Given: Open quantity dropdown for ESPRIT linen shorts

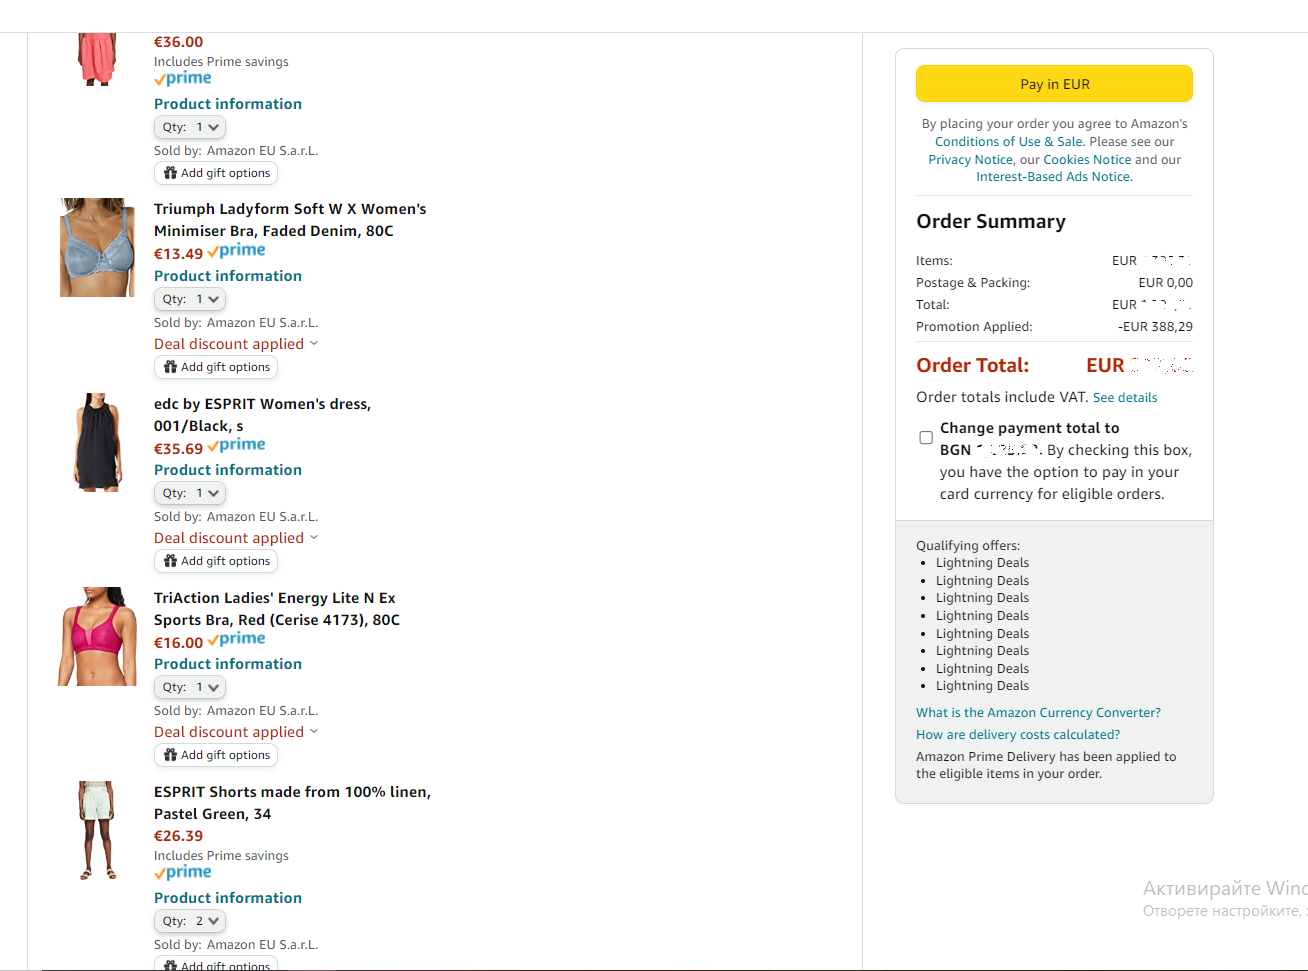Looking at the screenshot, I should tap(190, 921).
